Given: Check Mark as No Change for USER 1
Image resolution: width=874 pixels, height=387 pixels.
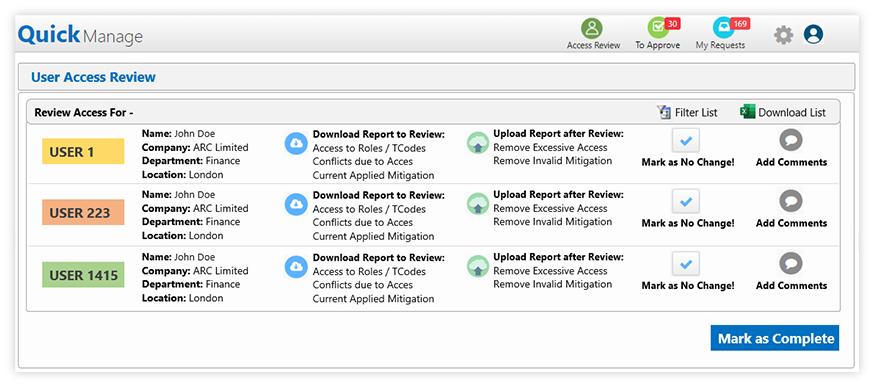Looking at the screenshot, I should [686, 141].
